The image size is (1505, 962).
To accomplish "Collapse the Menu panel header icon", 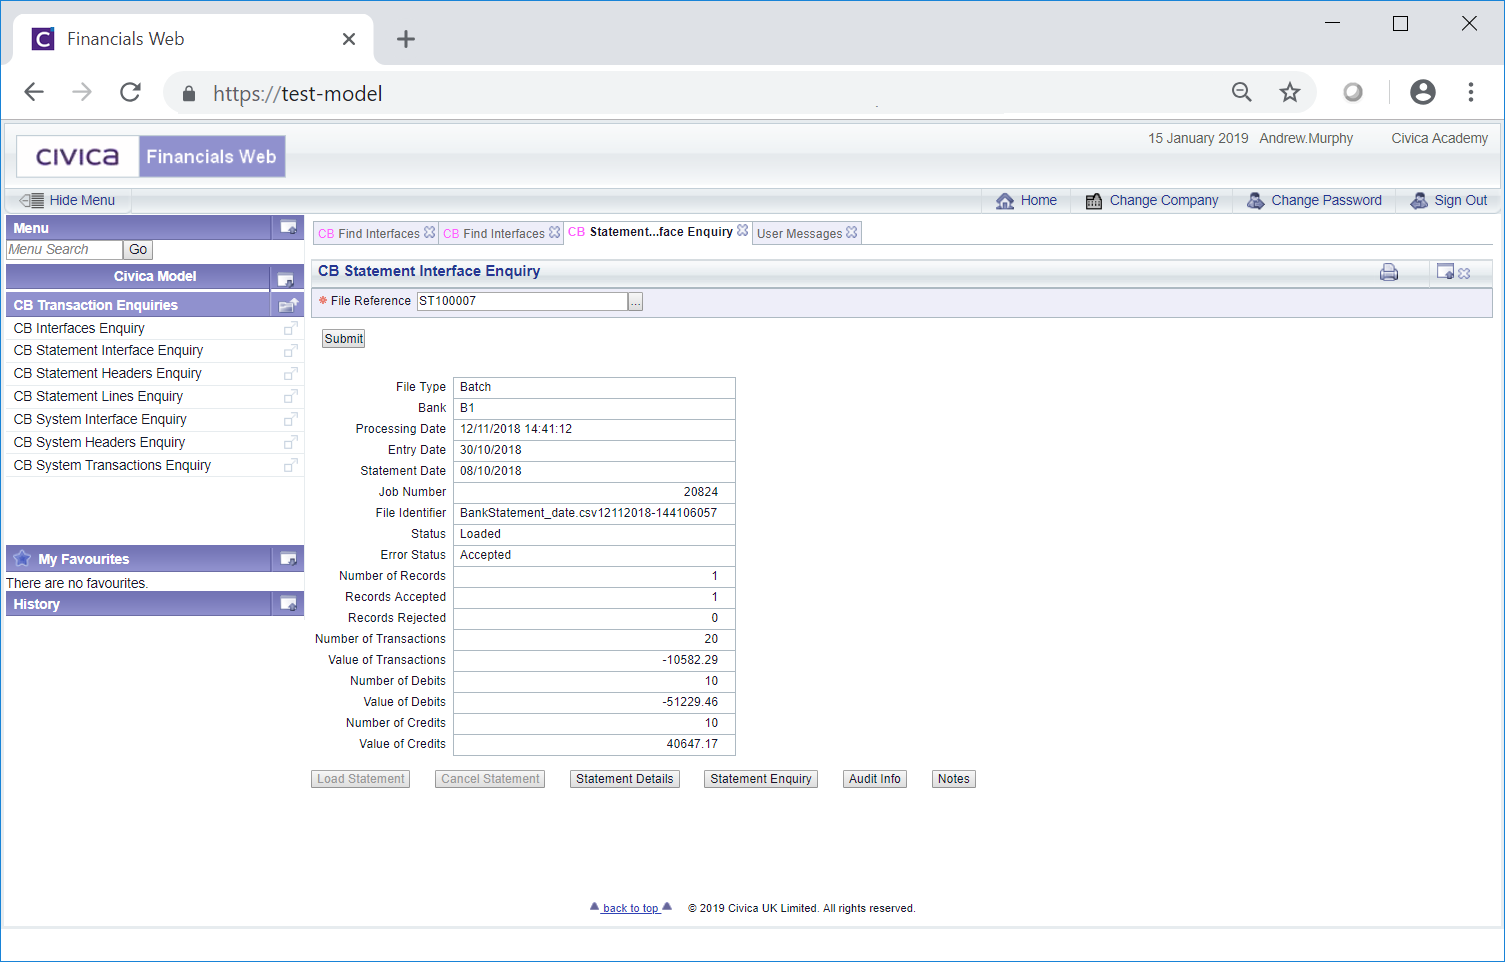I will click(x=288, y=227).
